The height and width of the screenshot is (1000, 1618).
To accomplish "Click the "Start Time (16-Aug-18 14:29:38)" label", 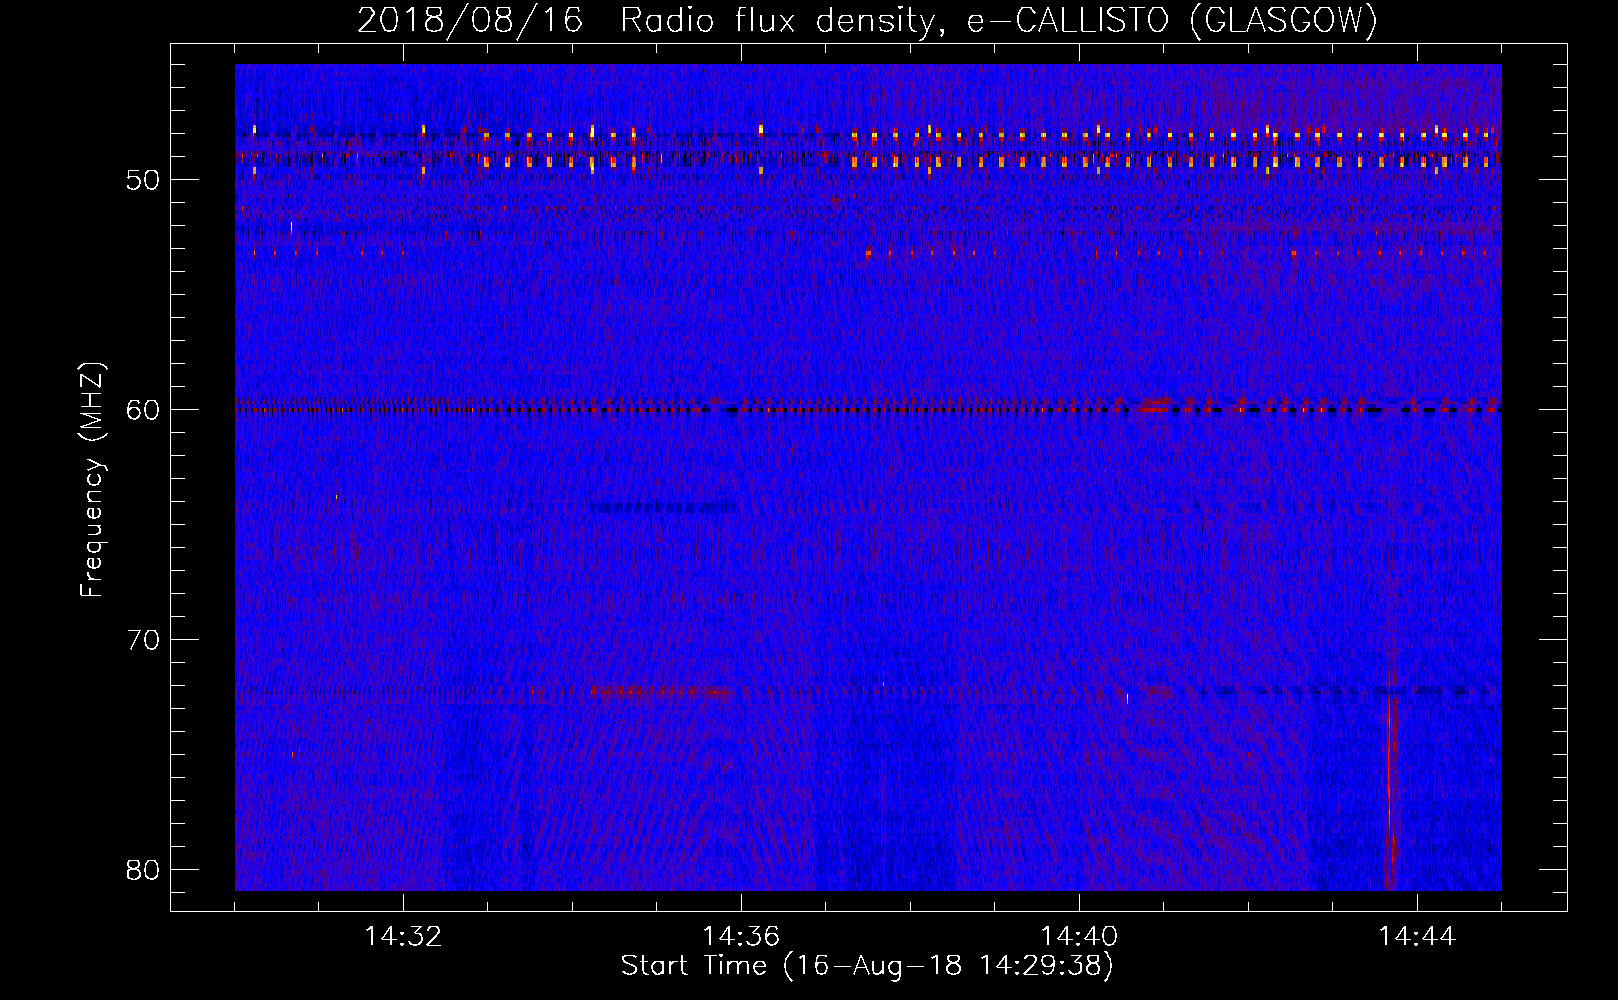I will coord(867,966).
